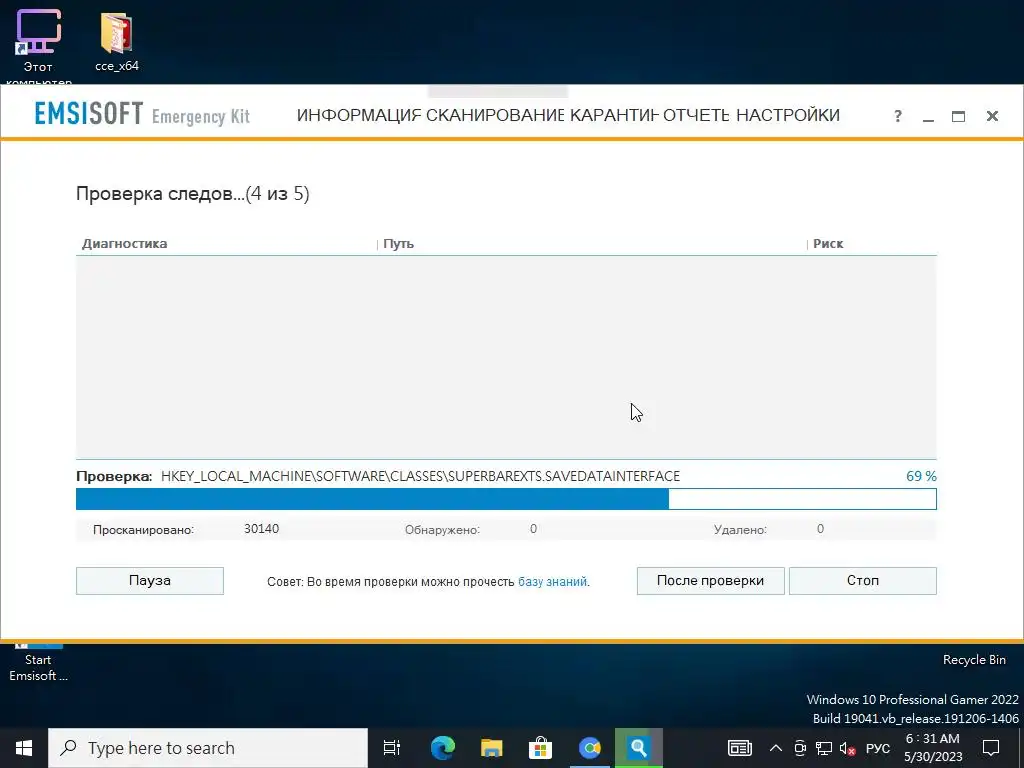Click the 69 % progress value

coord(921,476)
